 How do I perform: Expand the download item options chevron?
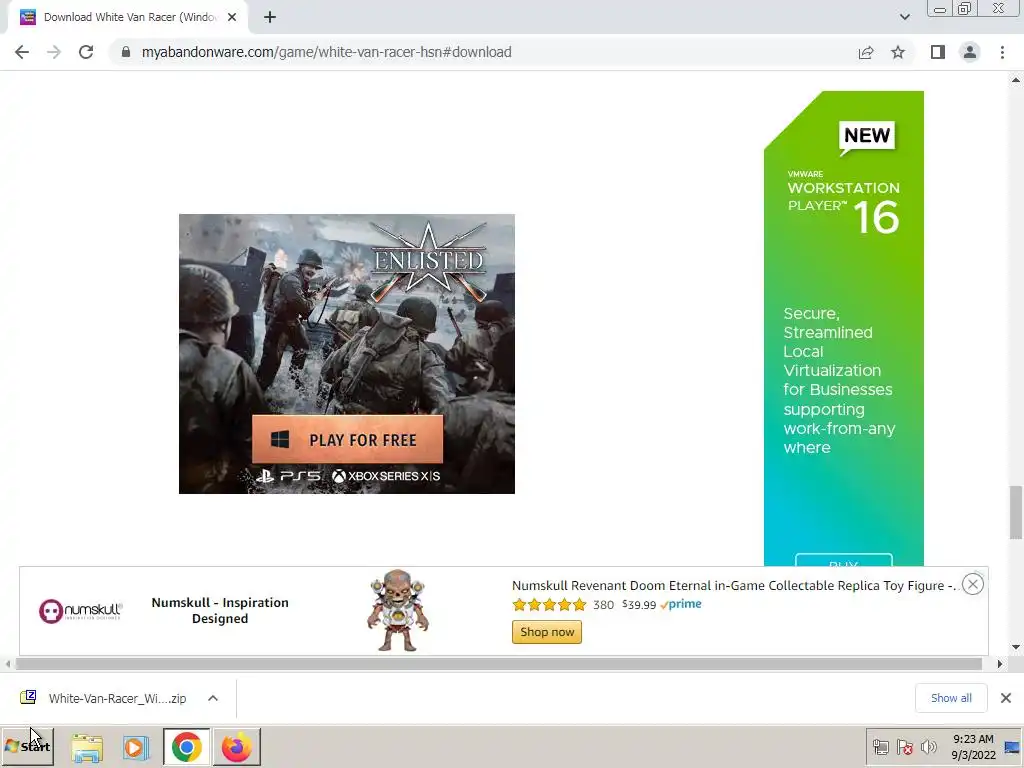(213, 698)
